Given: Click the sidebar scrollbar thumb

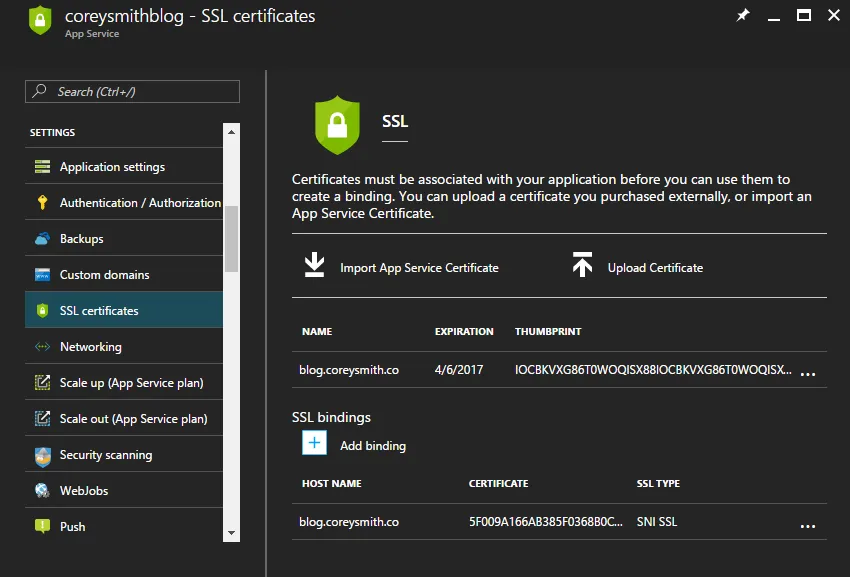Looking at the screenshot, I should coord(231,239).
